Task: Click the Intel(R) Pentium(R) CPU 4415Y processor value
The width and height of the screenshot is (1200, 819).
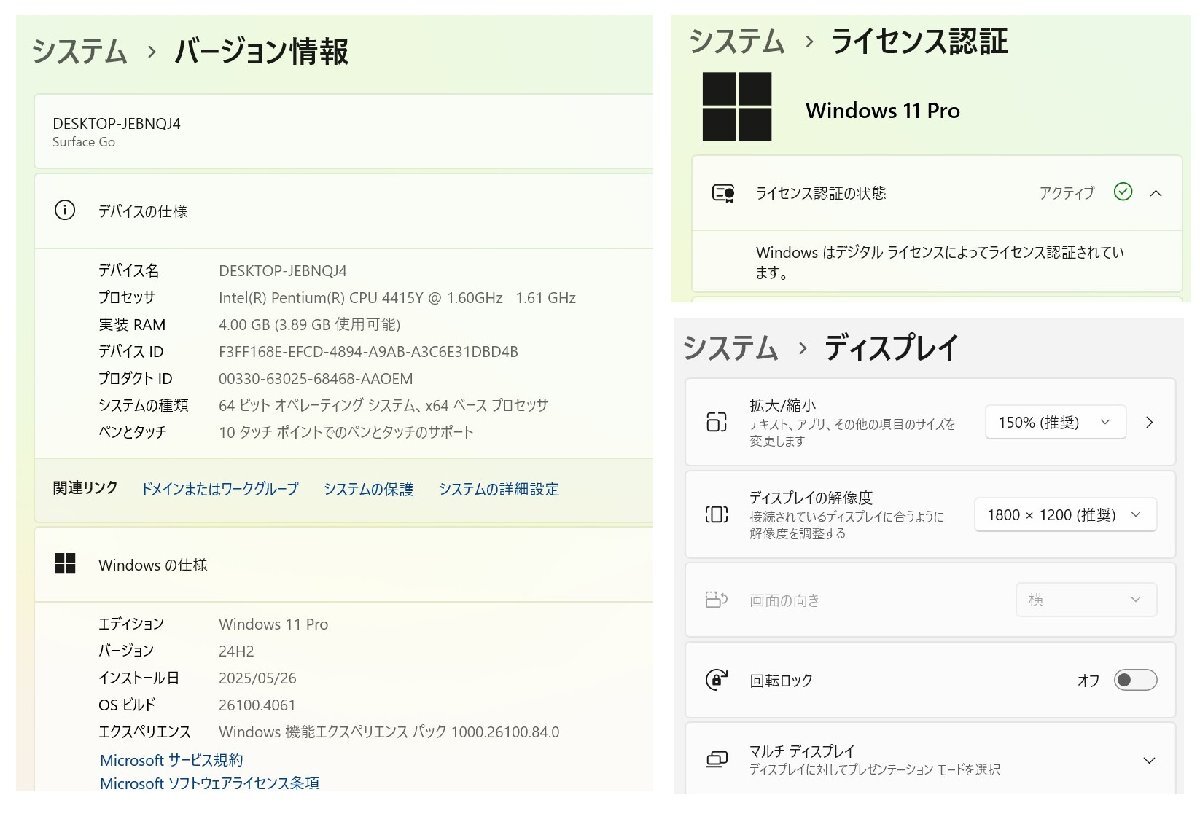Action: tap(397, 298)
